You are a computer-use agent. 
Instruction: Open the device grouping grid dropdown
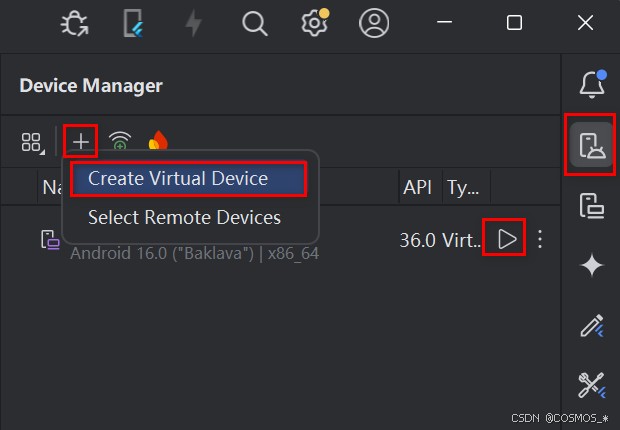[33, 142]
